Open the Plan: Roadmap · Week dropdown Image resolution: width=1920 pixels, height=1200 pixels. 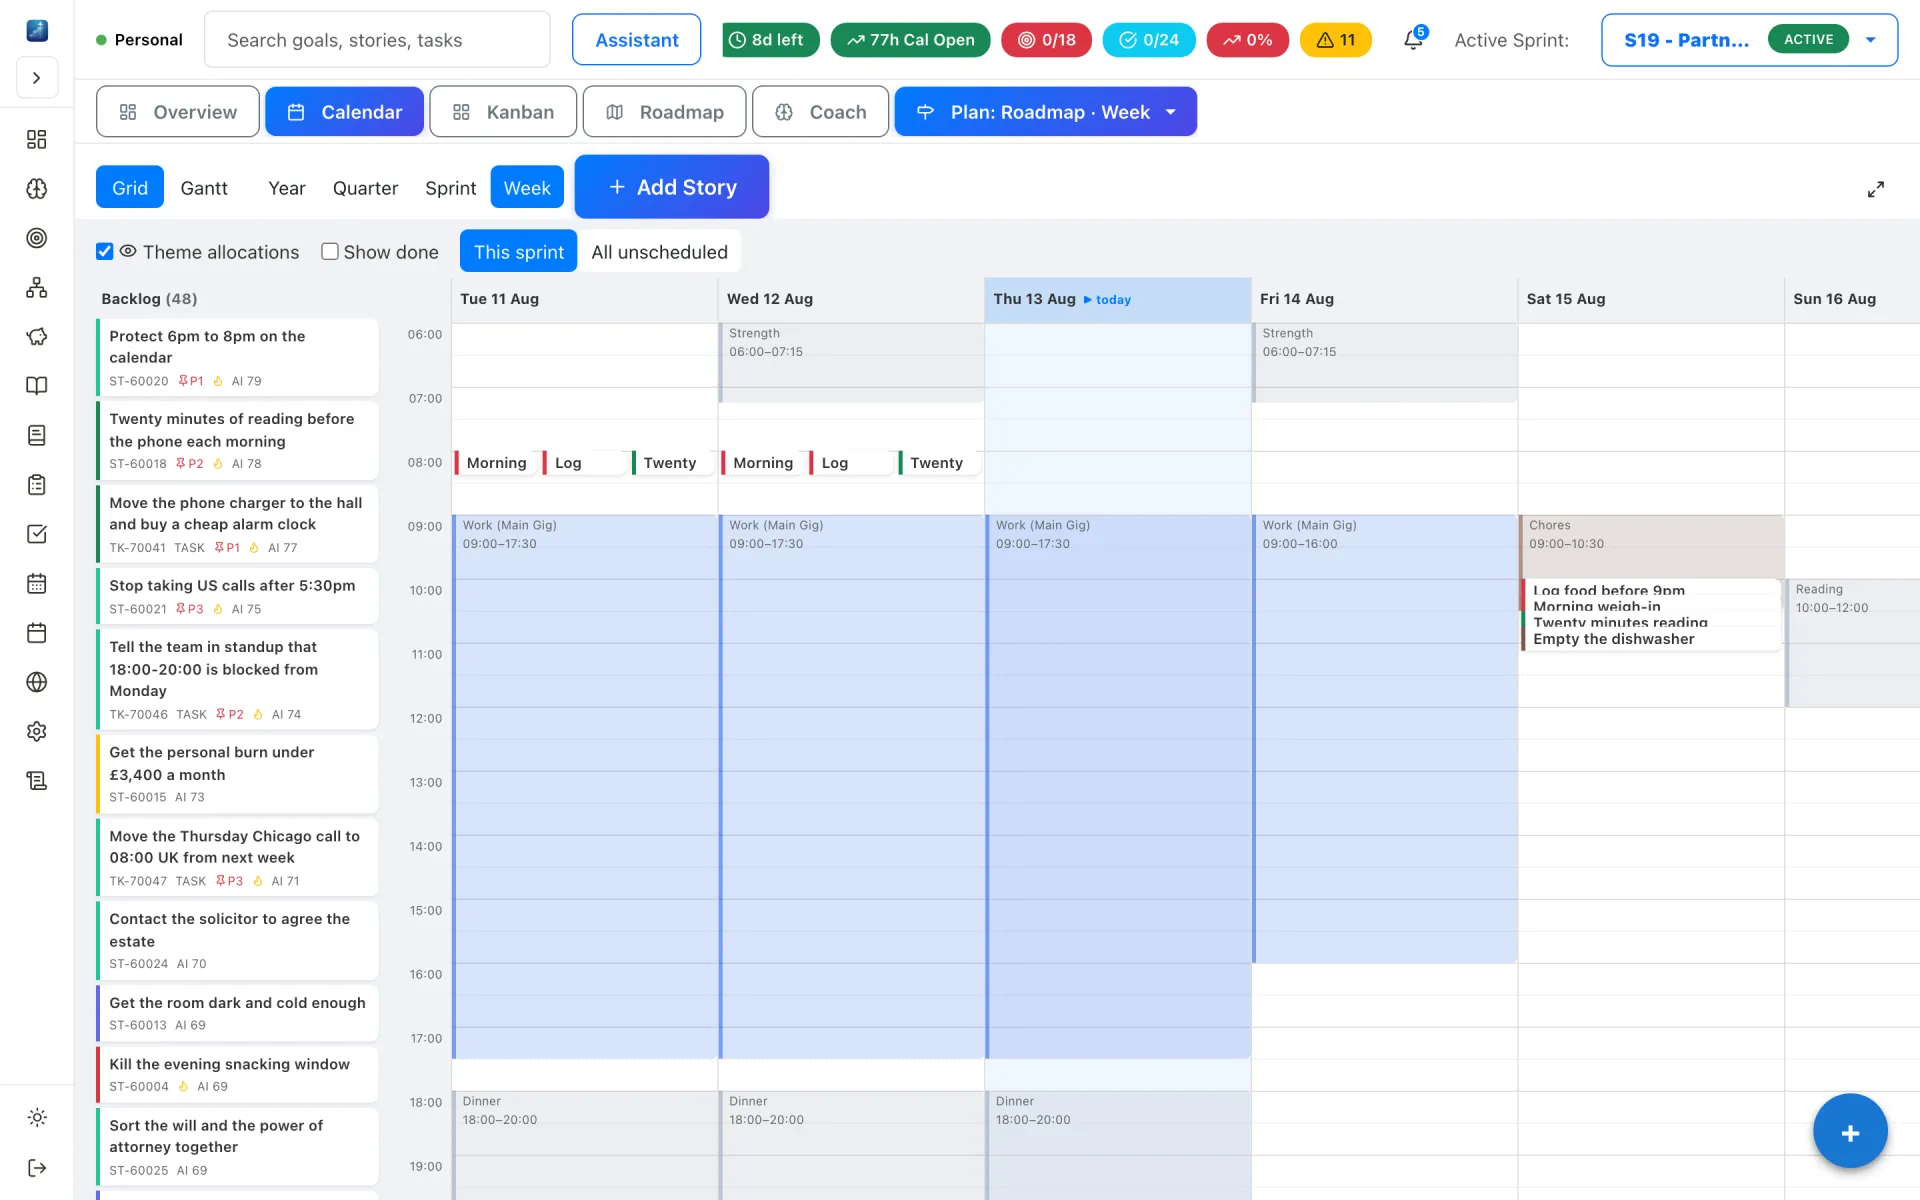pos(1045,112)
